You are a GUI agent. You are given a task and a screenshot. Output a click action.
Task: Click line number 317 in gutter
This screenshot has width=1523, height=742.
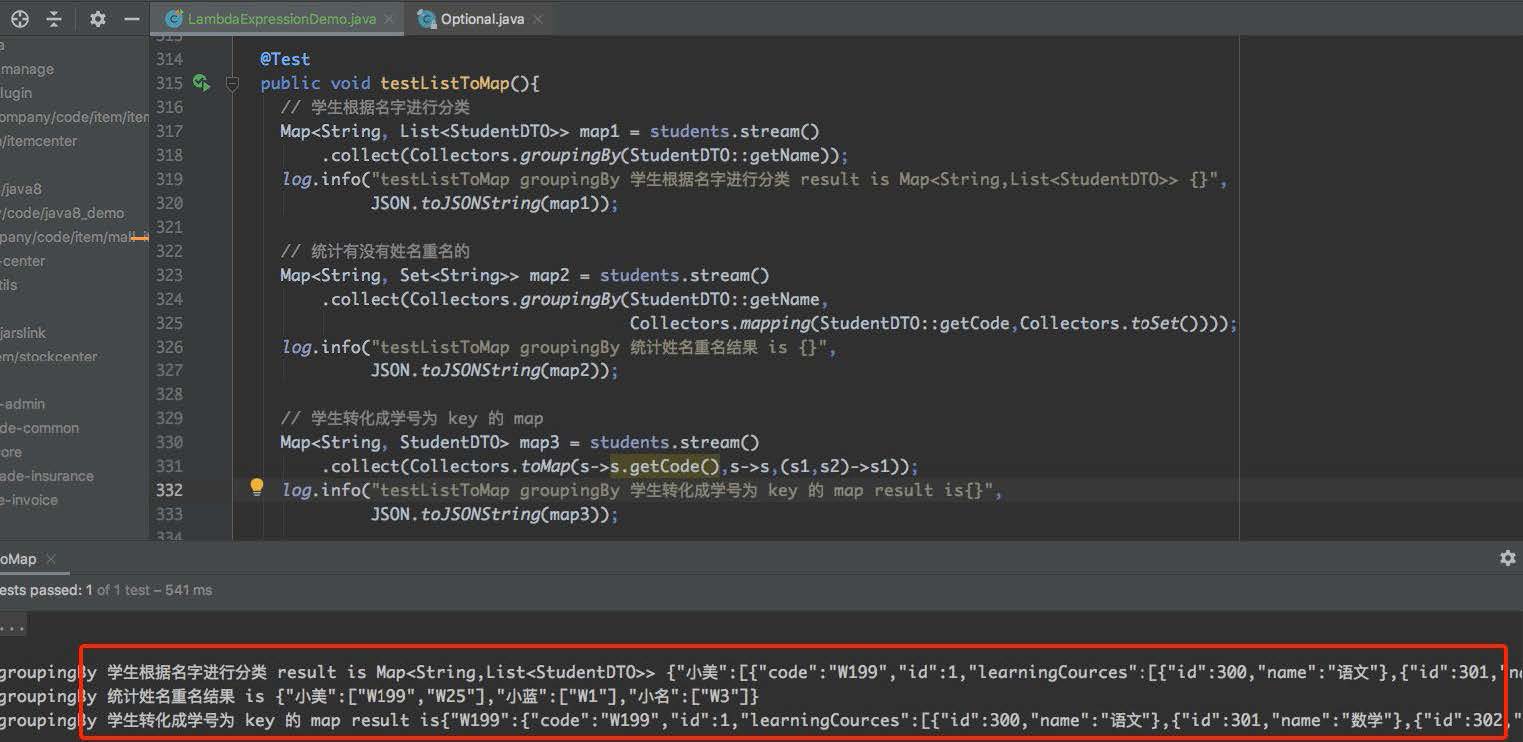[x=169, y=131]
